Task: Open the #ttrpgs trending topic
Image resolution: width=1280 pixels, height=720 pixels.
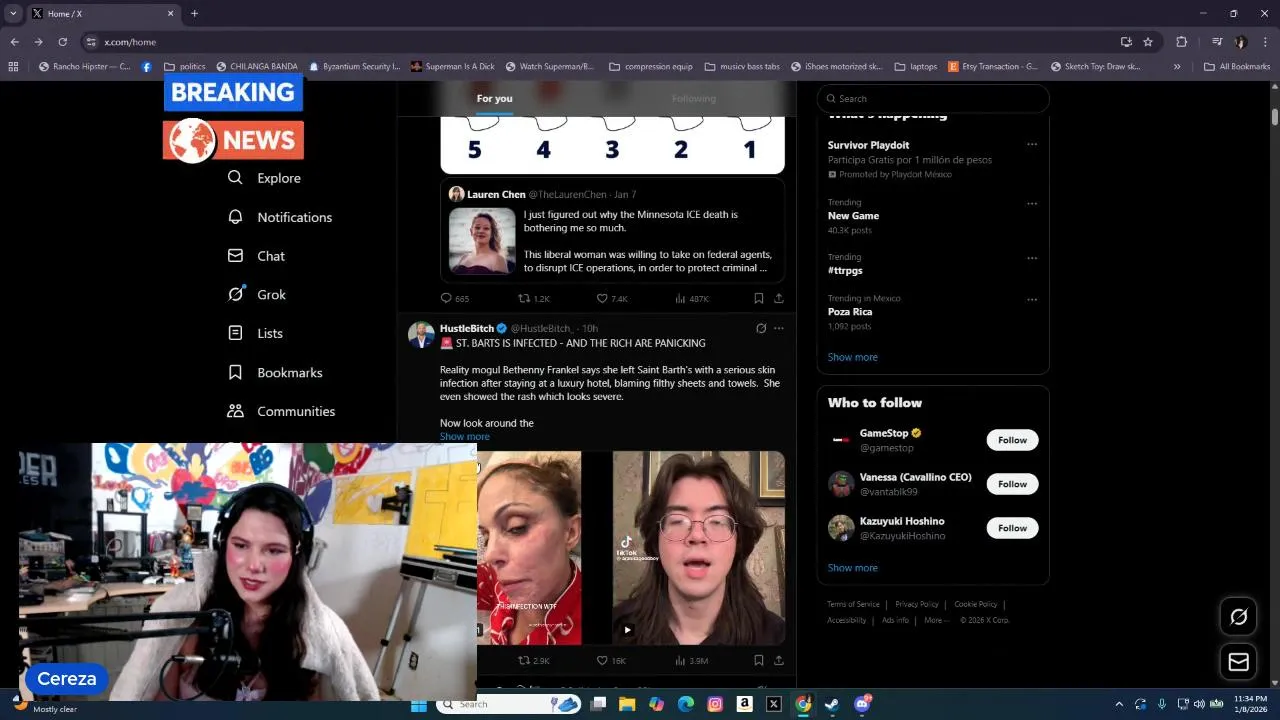Action: pyautogui.click(x=845, y=270)
